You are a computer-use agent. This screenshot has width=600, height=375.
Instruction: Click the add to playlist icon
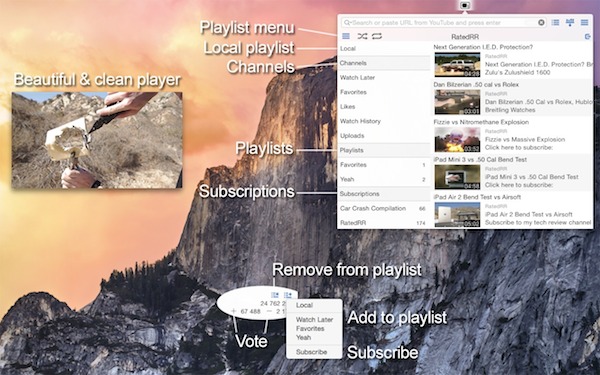tap(288, 295)
